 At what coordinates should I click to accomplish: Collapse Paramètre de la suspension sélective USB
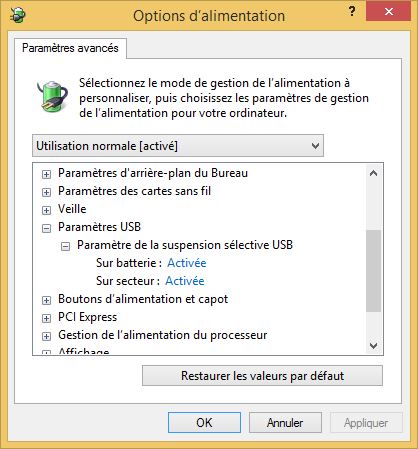65,246
